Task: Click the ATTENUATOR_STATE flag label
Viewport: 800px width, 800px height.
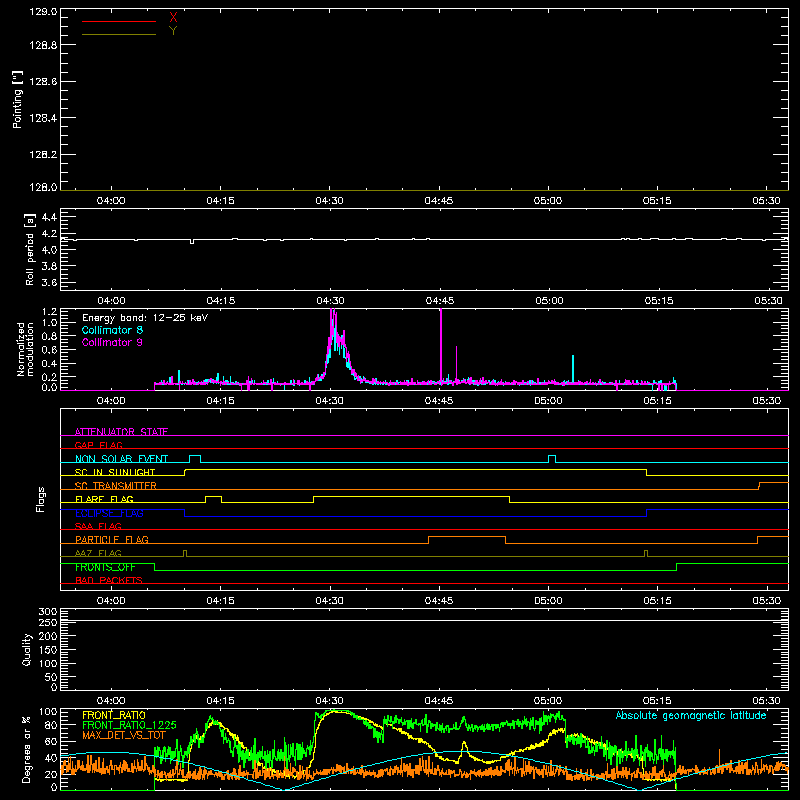Action: [121, 432]
